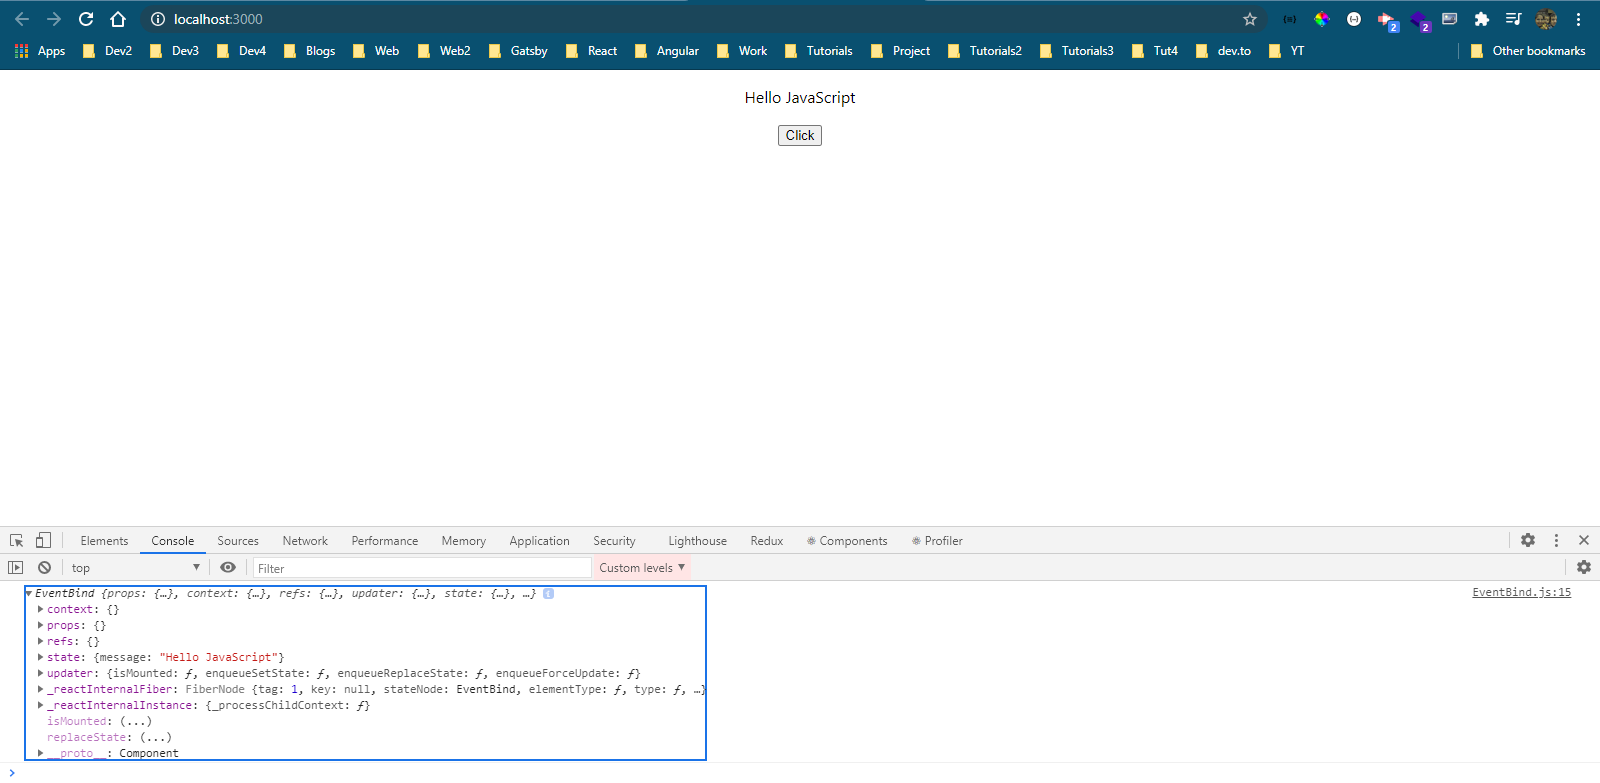The image size is (1600, 783).
Task: Open the React bookmarks folder
Action: point(592,51)
